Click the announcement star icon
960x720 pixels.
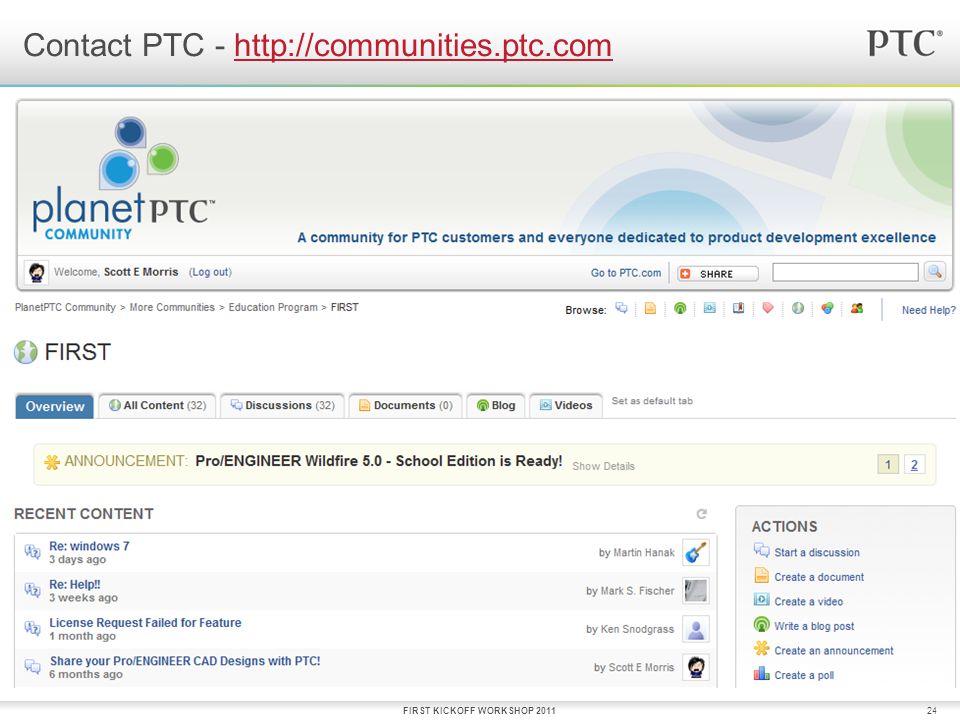click(x=51, y=462)
